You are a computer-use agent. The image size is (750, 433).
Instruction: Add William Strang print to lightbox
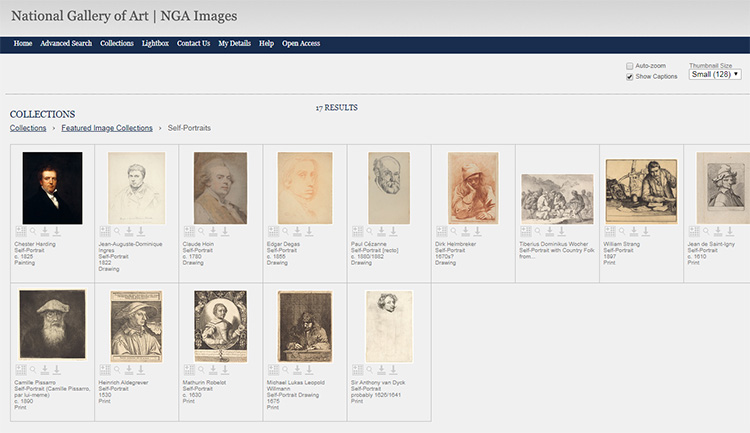(x=610, y=232)
